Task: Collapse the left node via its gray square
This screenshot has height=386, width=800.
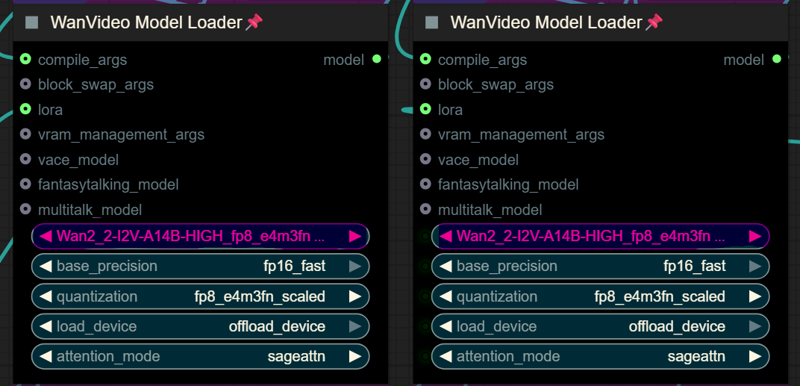Action: (32, 22)
